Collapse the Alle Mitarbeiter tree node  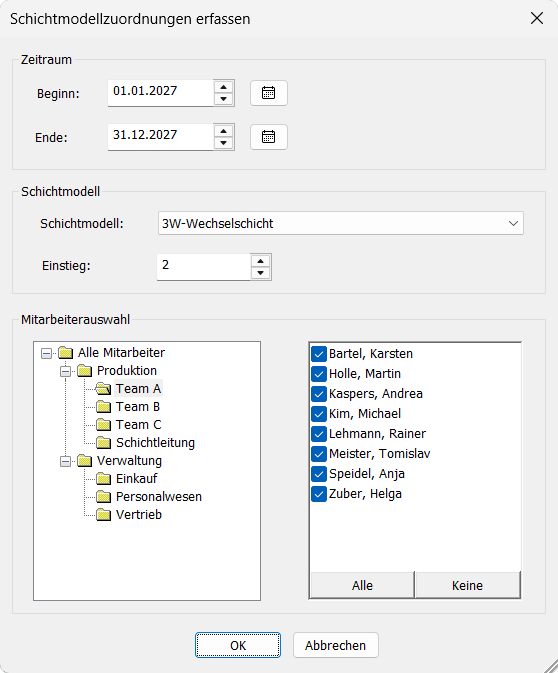click(46, 353)
